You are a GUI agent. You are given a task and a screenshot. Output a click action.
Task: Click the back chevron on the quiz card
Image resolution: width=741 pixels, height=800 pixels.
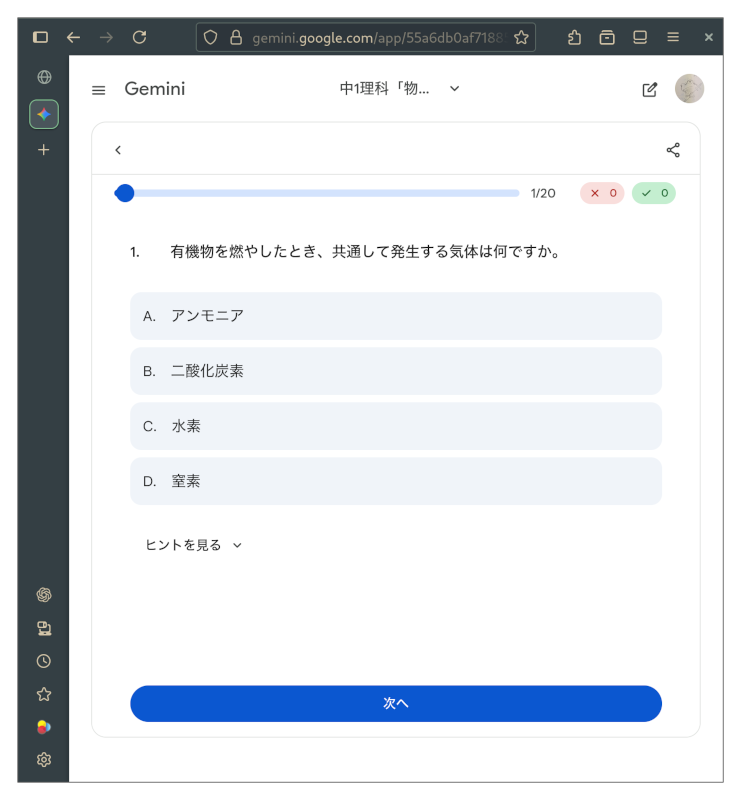118,150
